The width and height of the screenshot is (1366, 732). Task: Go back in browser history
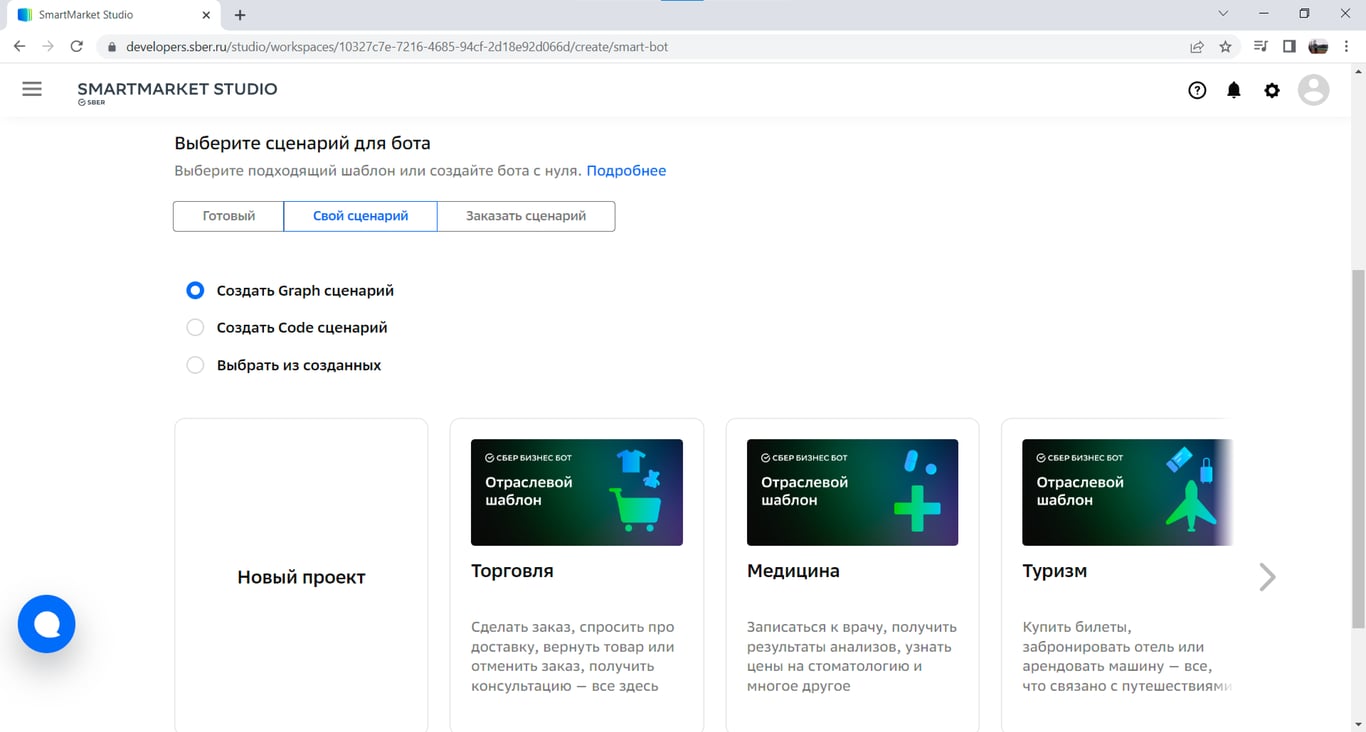coord(19,46)
